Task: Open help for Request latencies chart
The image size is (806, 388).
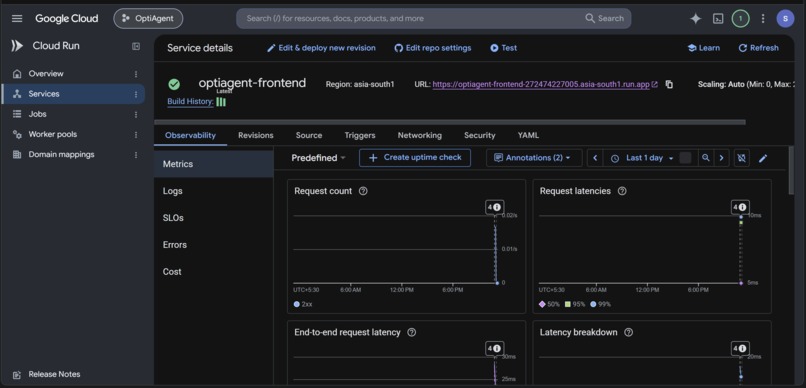Action: 622,191
